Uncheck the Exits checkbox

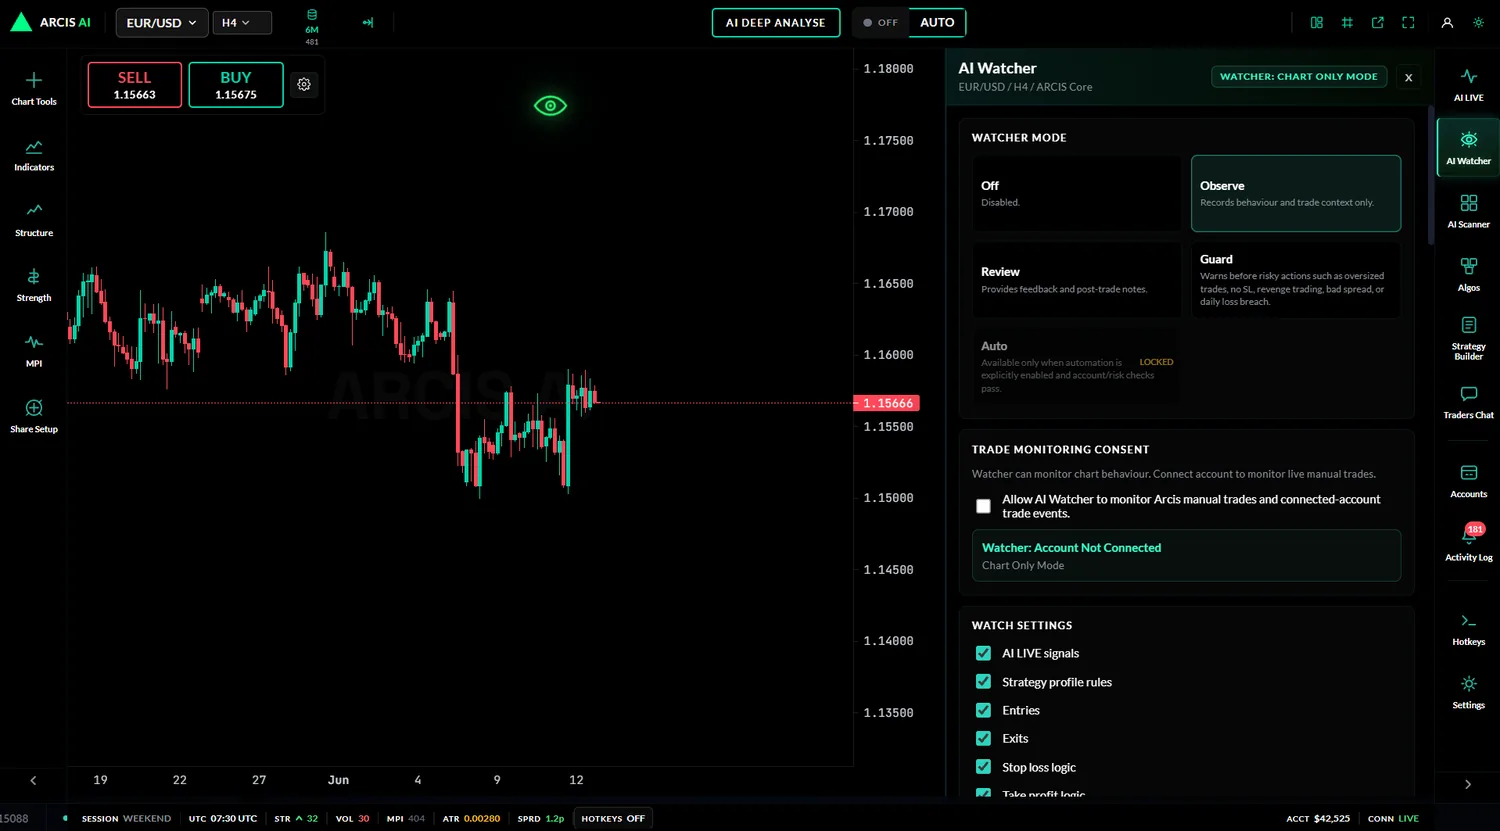coord(983,738)
